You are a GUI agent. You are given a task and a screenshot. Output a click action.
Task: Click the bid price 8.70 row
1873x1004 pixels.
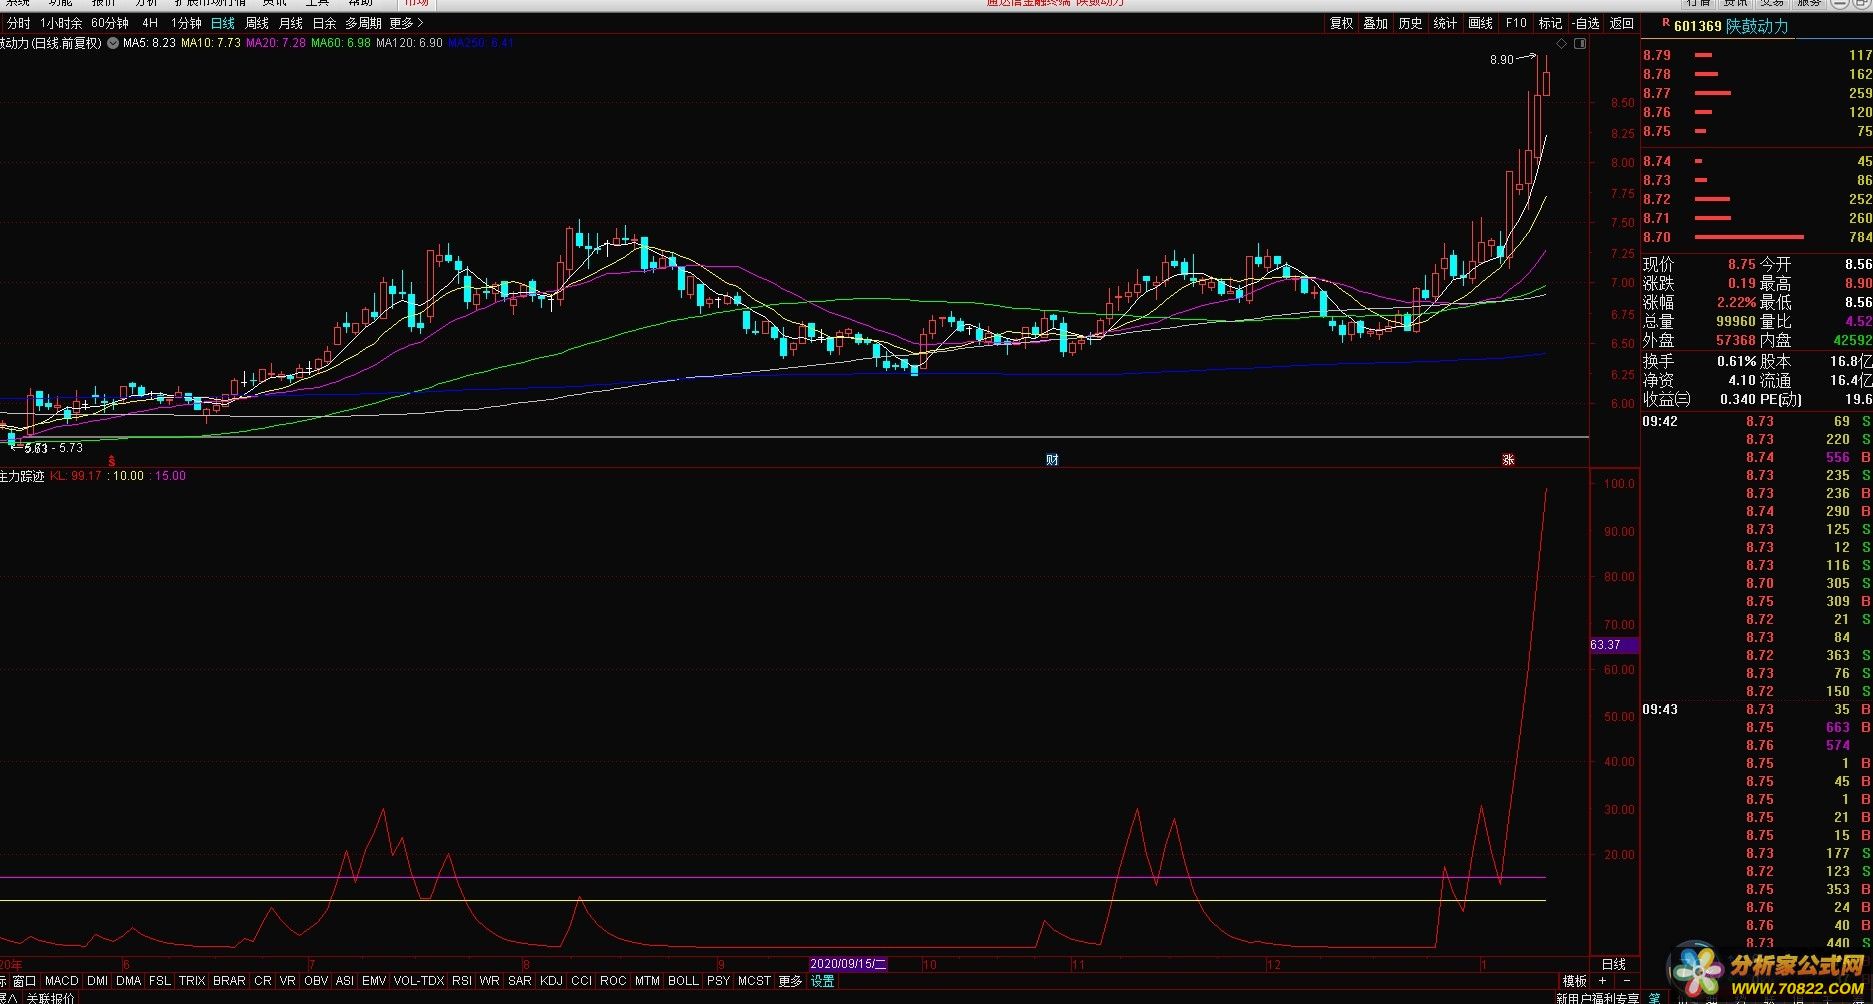click(x=1757, y=237)
